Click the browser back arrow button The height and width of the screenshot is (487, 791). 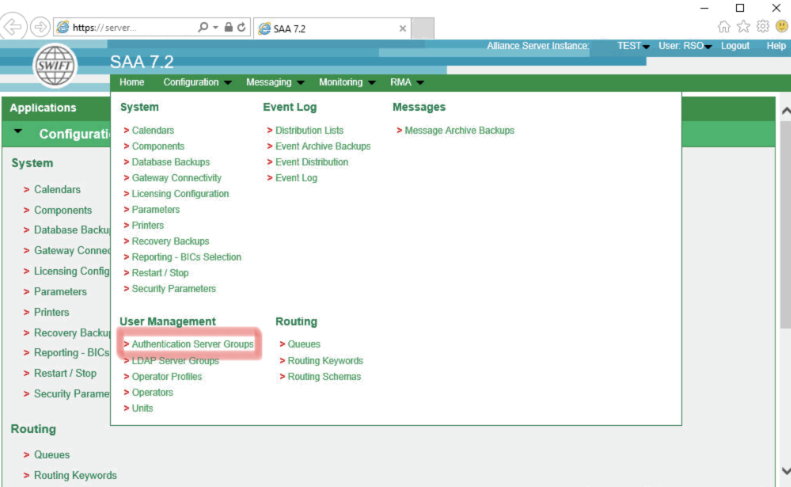point(14,27)
